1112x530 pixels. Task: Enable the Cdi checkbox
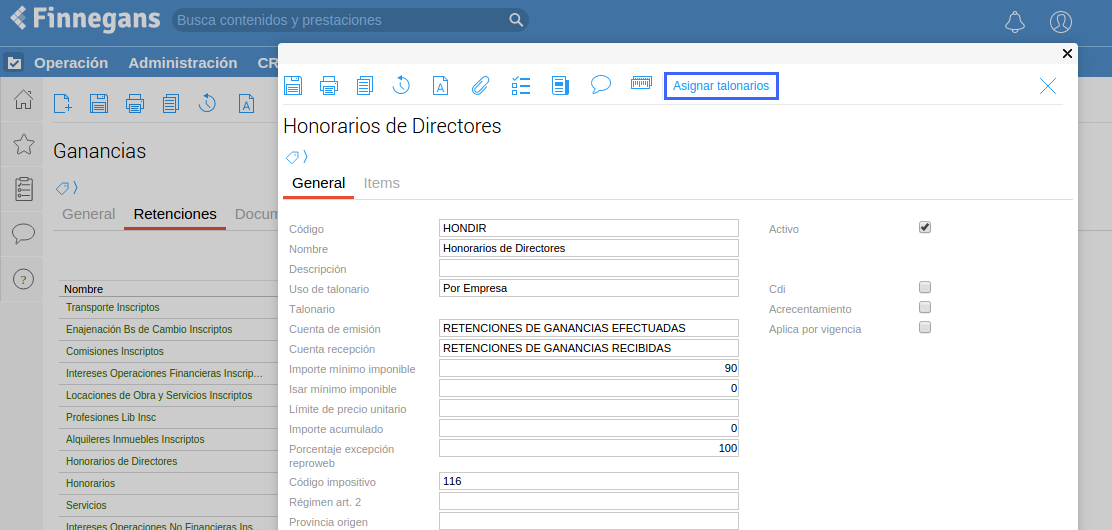click(x=925, y=288)
